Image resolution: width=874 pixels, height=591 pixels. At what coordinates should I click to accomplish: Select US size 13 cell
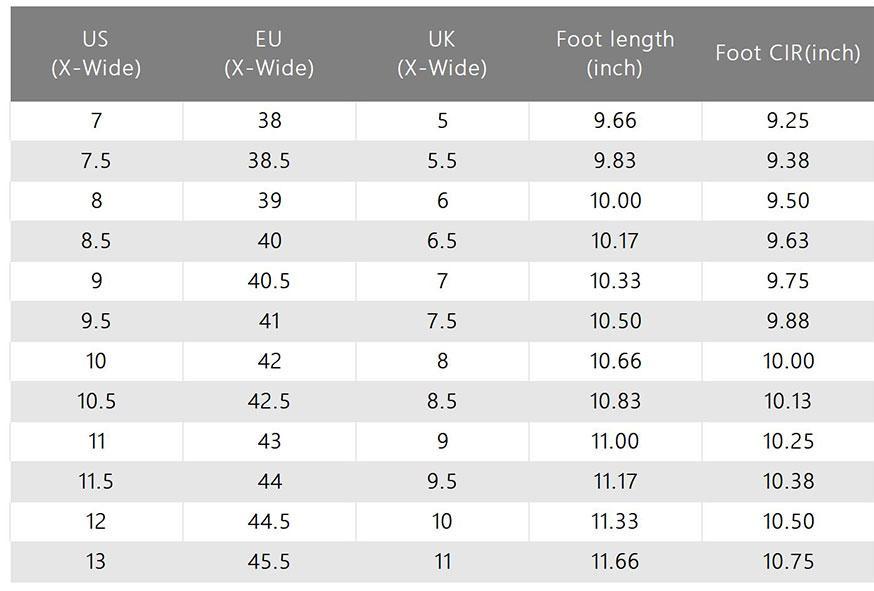pyautogui.click(x=96, y=561)
